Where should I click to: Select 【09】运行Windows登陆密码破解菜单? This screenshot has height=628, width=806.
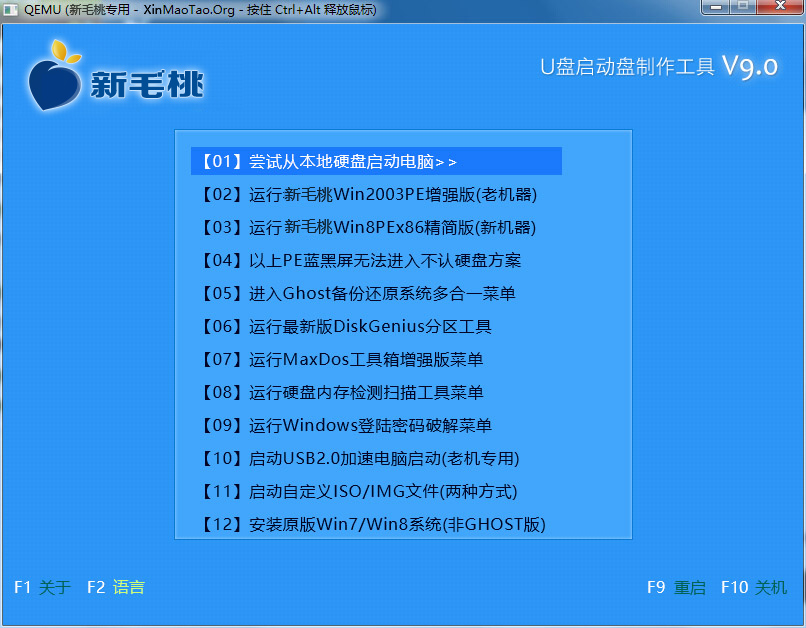click(x=345, y=426)
